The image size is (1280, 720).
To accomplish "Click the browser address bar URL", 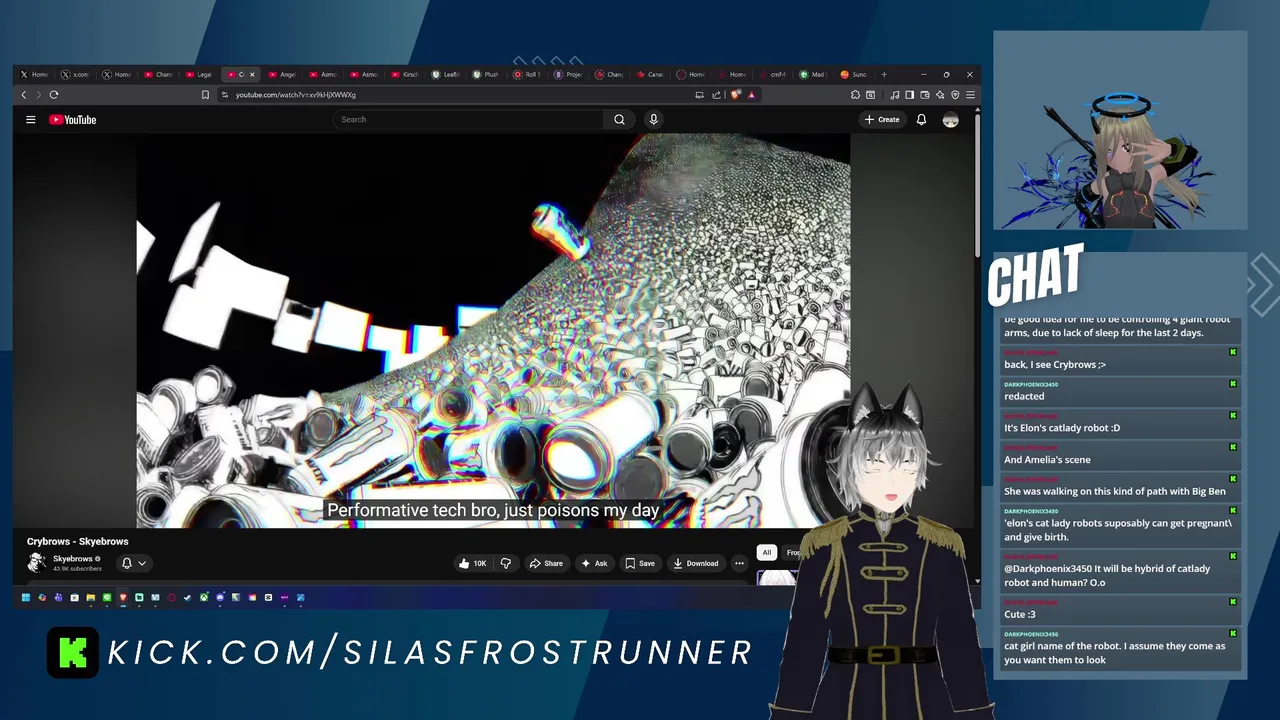I will point(296,94).
